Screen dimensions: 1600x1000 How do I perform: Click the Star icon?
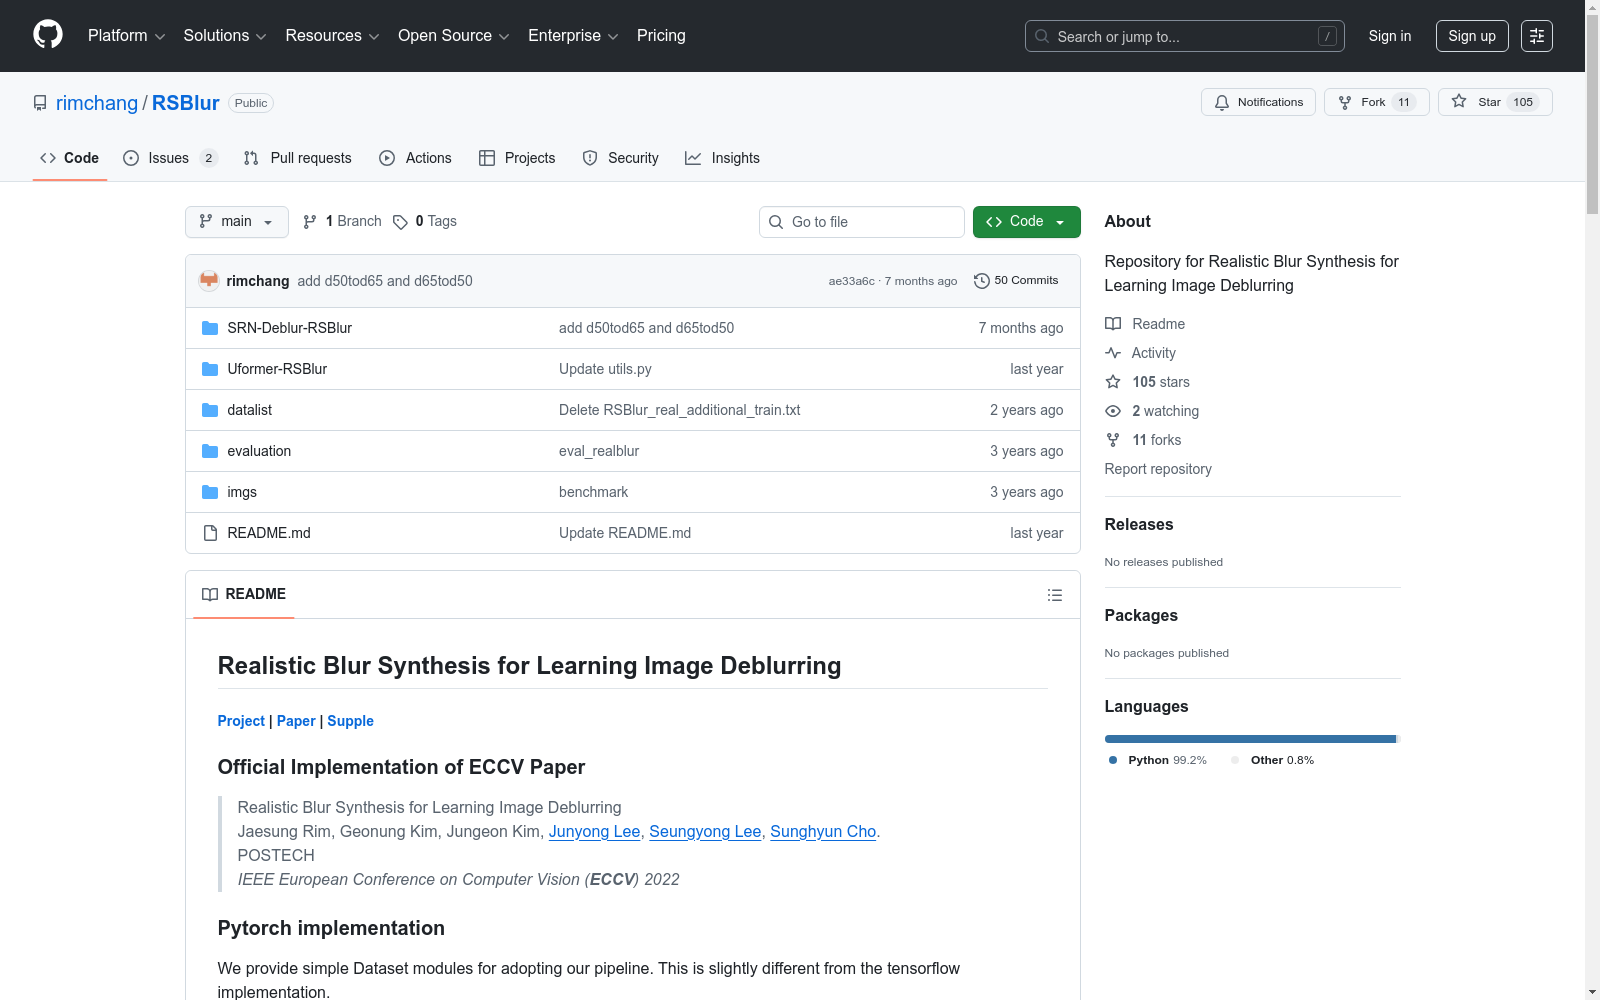(x=1459, y=101)
